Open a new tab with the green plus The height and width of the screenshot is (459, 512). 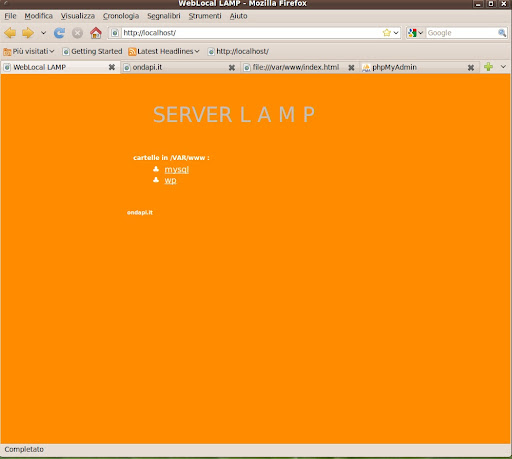pos(488,67)
